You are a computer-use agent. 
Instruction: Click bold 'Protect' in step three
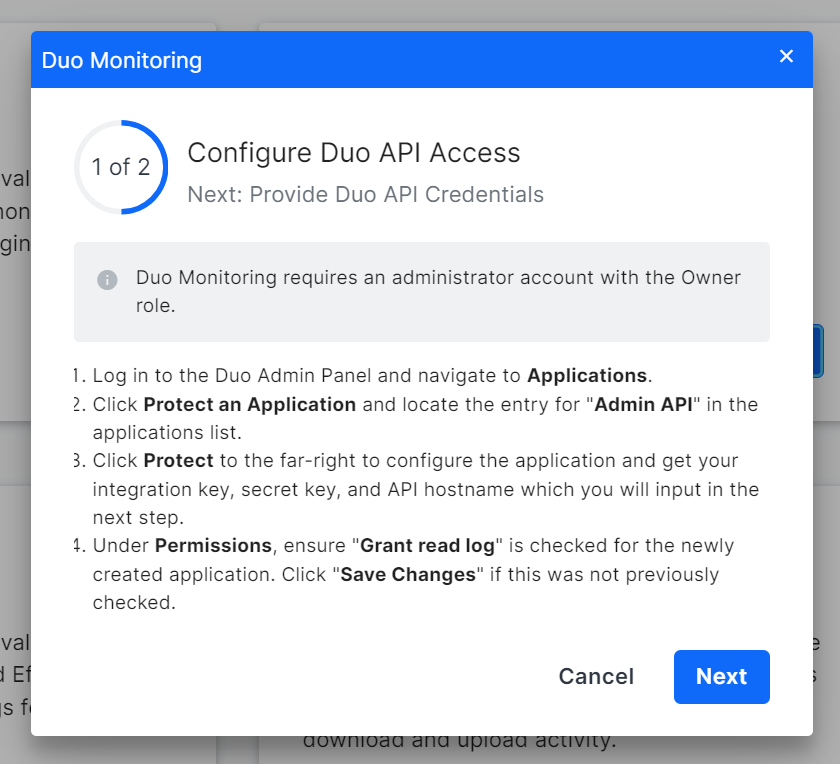pos(178,461)
